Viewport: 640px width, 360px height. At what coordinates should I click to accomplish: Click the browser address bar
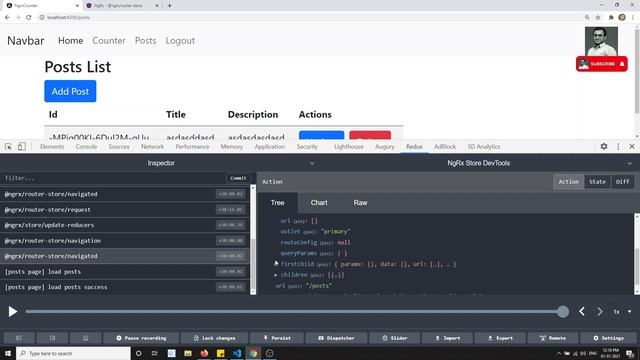click(310, 18)
